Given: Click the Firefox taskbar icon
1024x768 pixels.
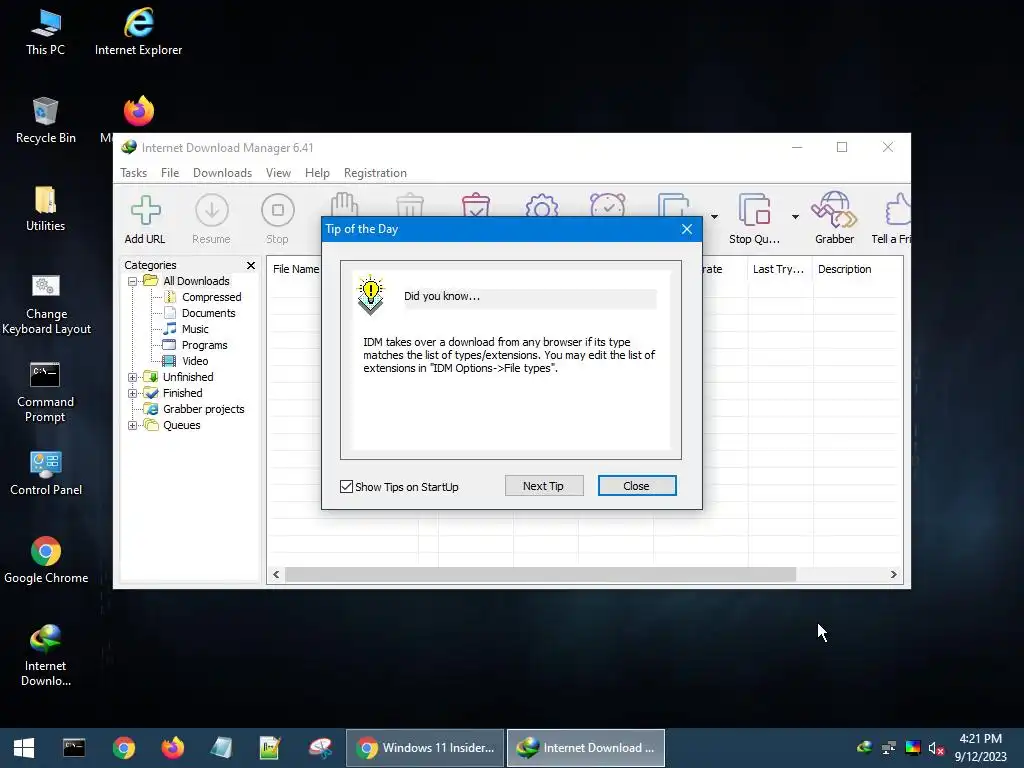Looking at the screenshot, I should click(172, 748).
